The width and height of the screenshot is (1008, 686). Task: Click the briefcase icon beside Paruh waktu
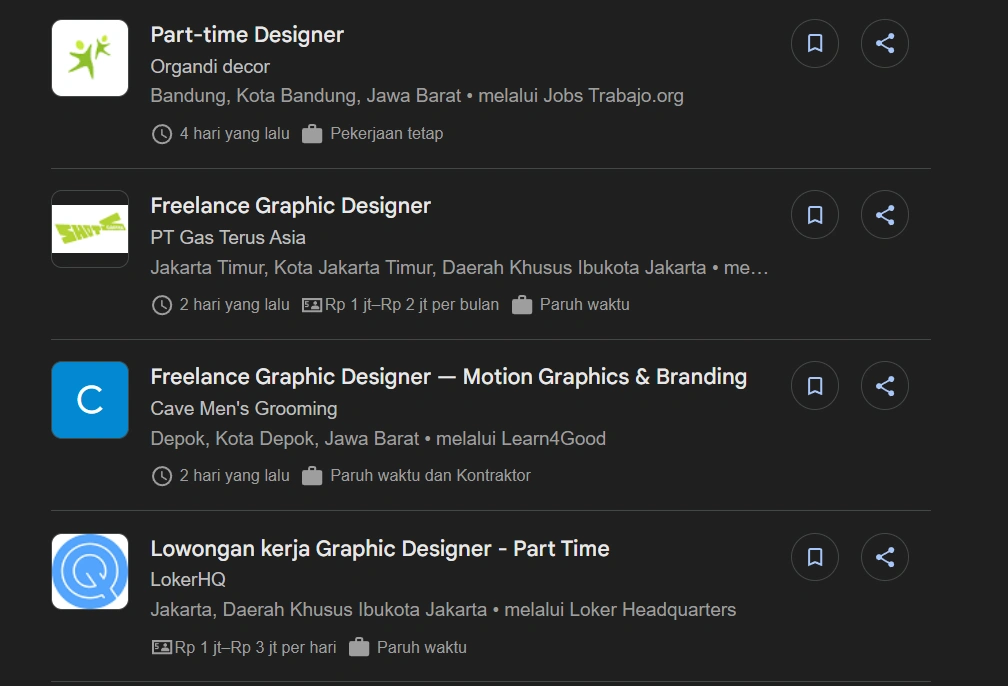point(521,304)
